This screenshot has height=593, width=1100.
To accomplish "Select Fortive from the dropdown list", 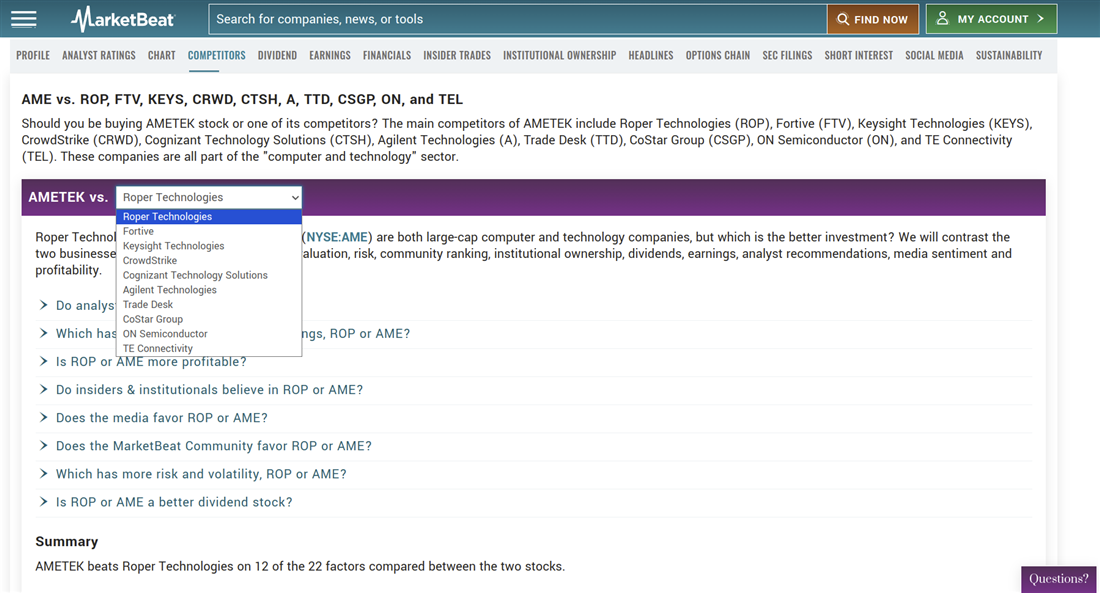I will click(139, 231).
